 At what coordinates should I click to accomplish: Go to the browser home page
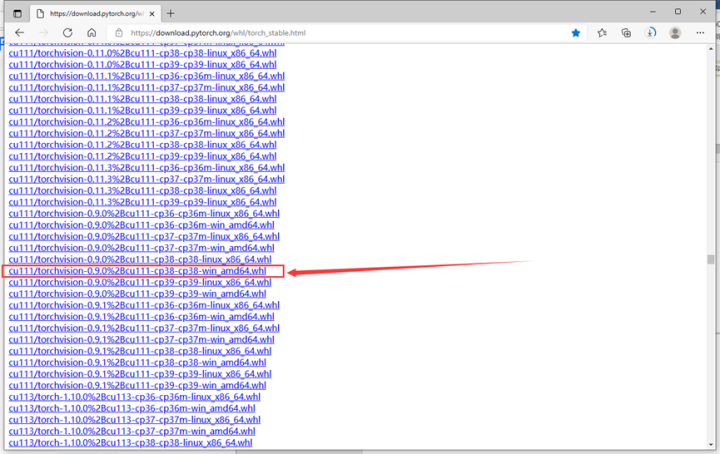[92, 33]
